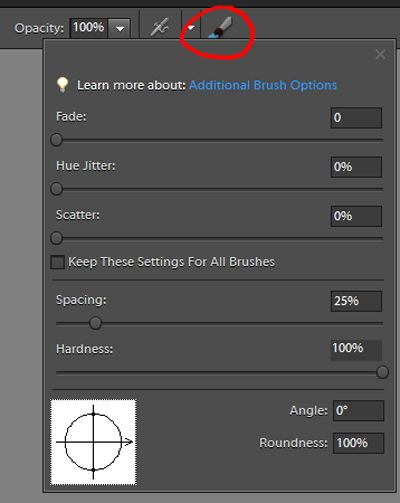Screen dimensions: 400x503
Task: Open the Opacity dropdown arrow
Action: tap(120, 28)
